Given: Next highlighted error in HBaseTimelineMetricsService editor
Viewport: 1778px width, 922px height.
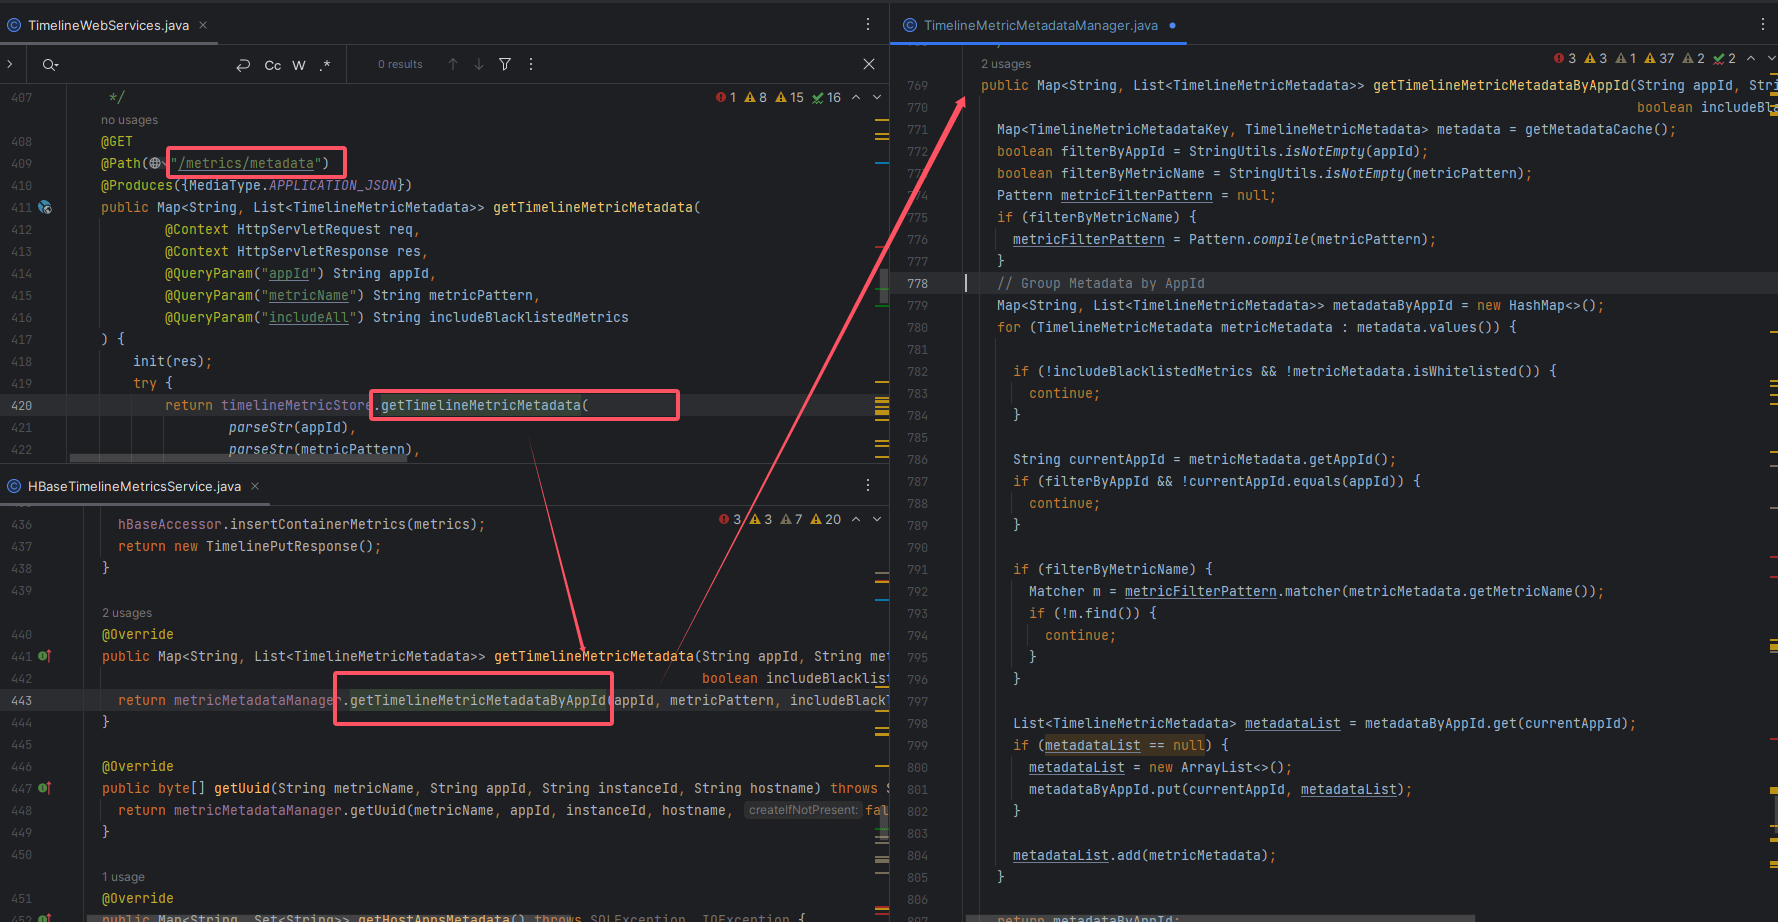Looking at the screenshot, I should point(877,519).
